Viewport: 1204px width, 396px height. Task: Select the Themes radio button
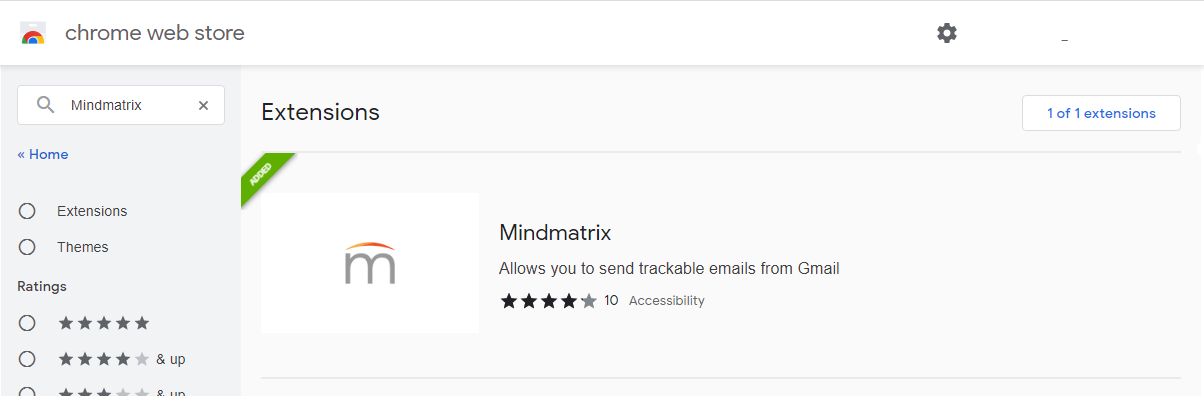27,247
